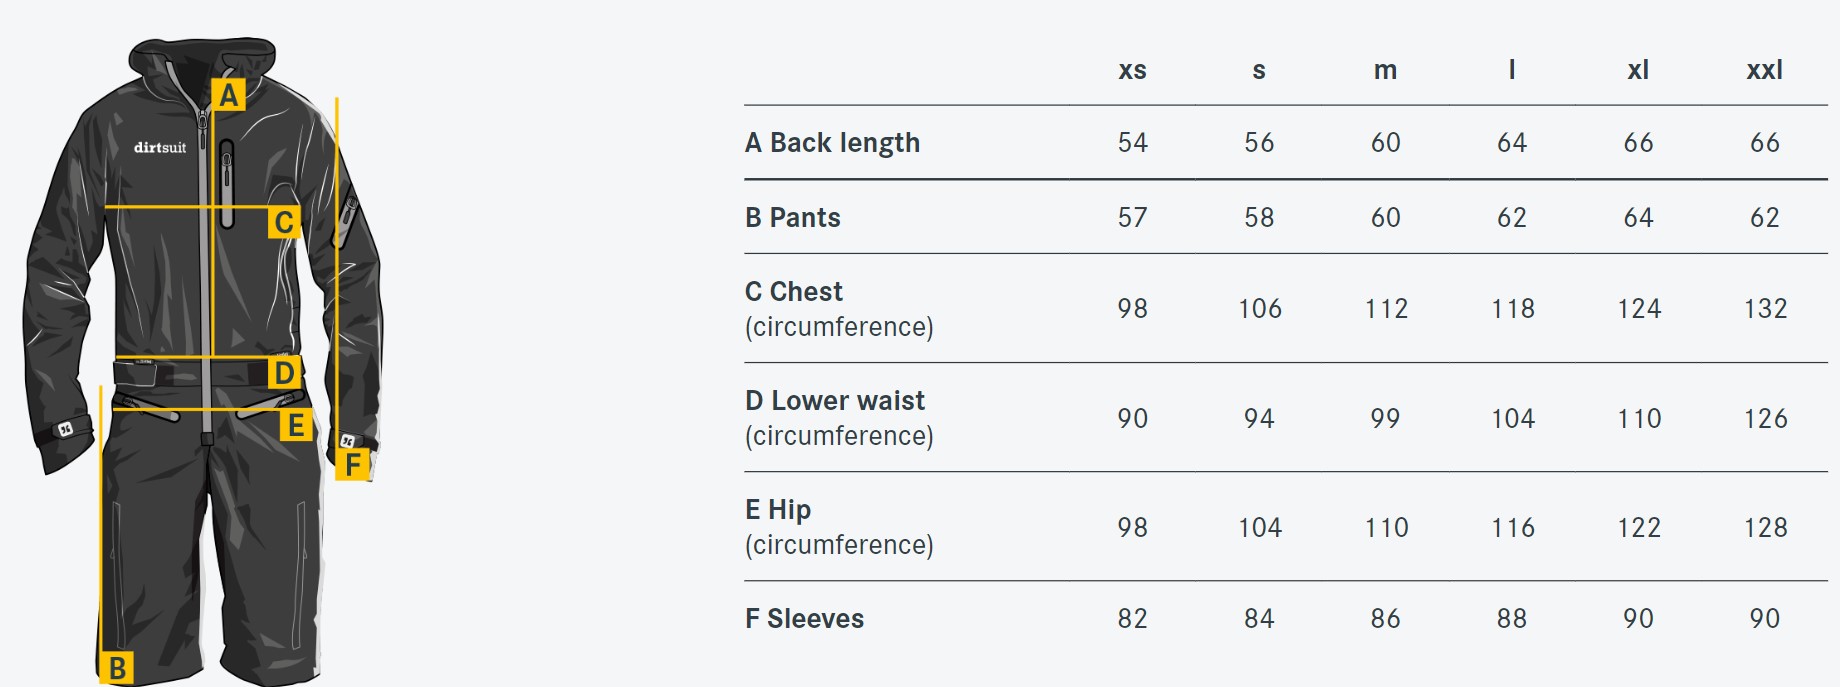Select the yellow C chest marker
This screenshot has width=1840, height=687.
pos(284,222)
